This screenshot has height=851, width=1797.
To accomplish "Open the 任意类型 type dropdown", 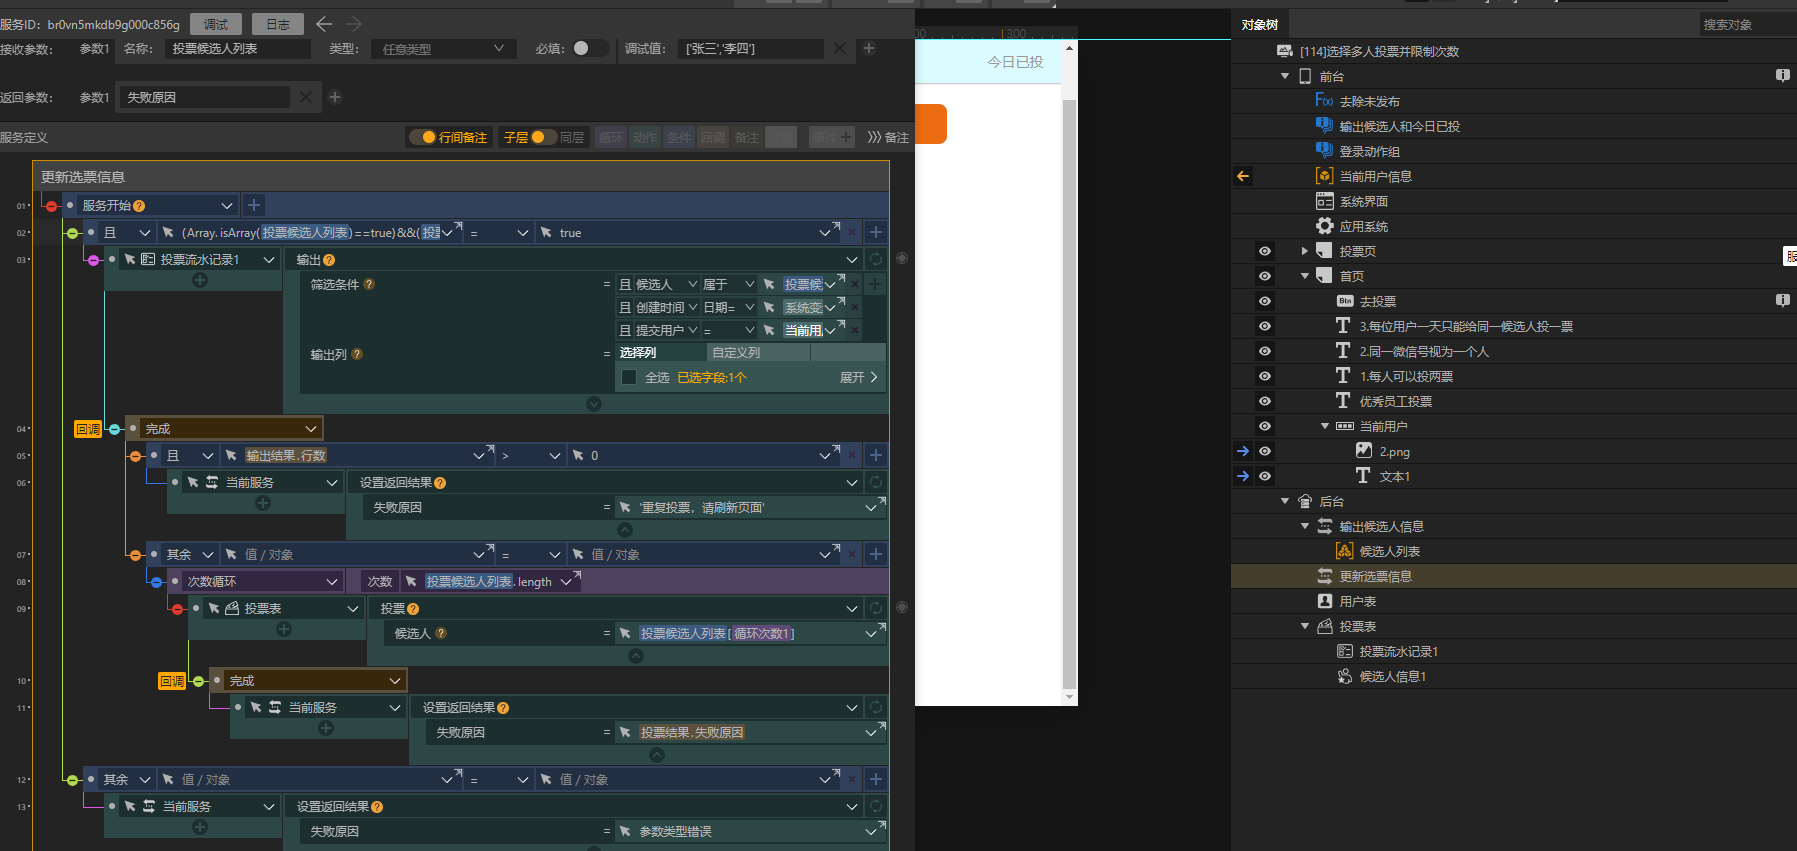I will point(443,48).
